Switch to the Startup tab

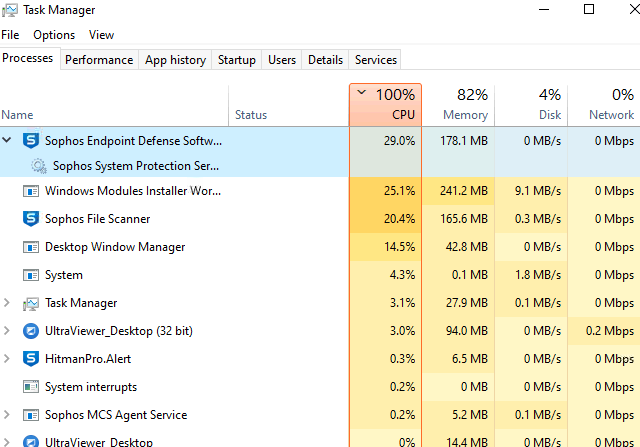click(x=237, y=60)
